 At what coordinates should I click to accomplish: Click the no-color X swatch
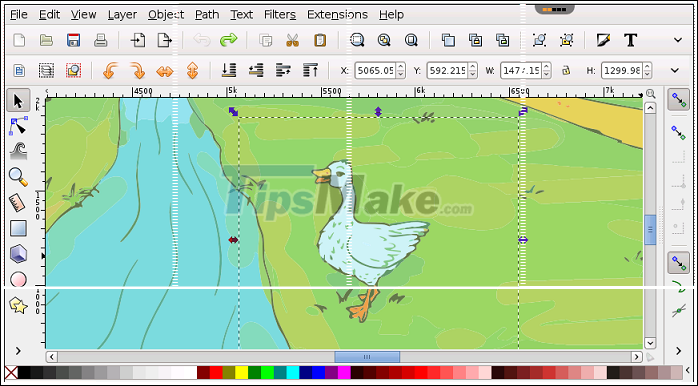(11, 372)
